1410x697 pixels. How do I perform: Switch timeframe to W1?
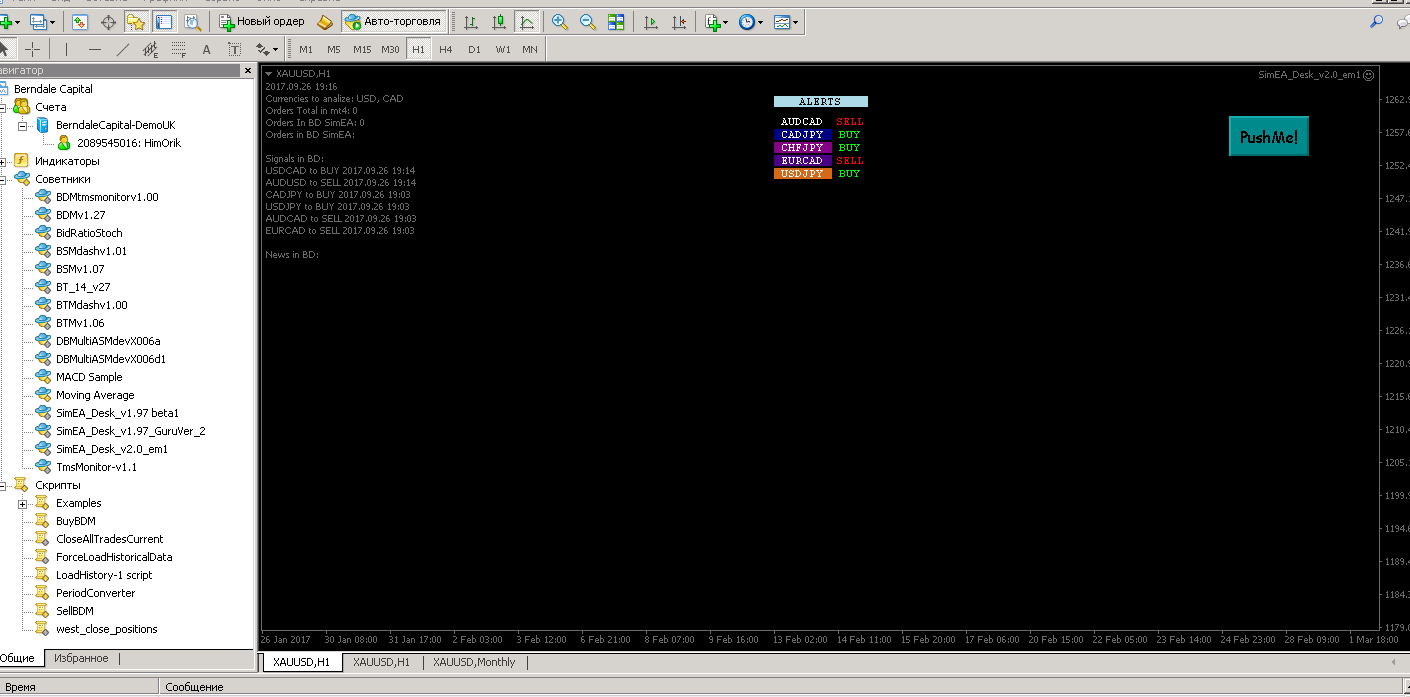click(x=502, y=49)
